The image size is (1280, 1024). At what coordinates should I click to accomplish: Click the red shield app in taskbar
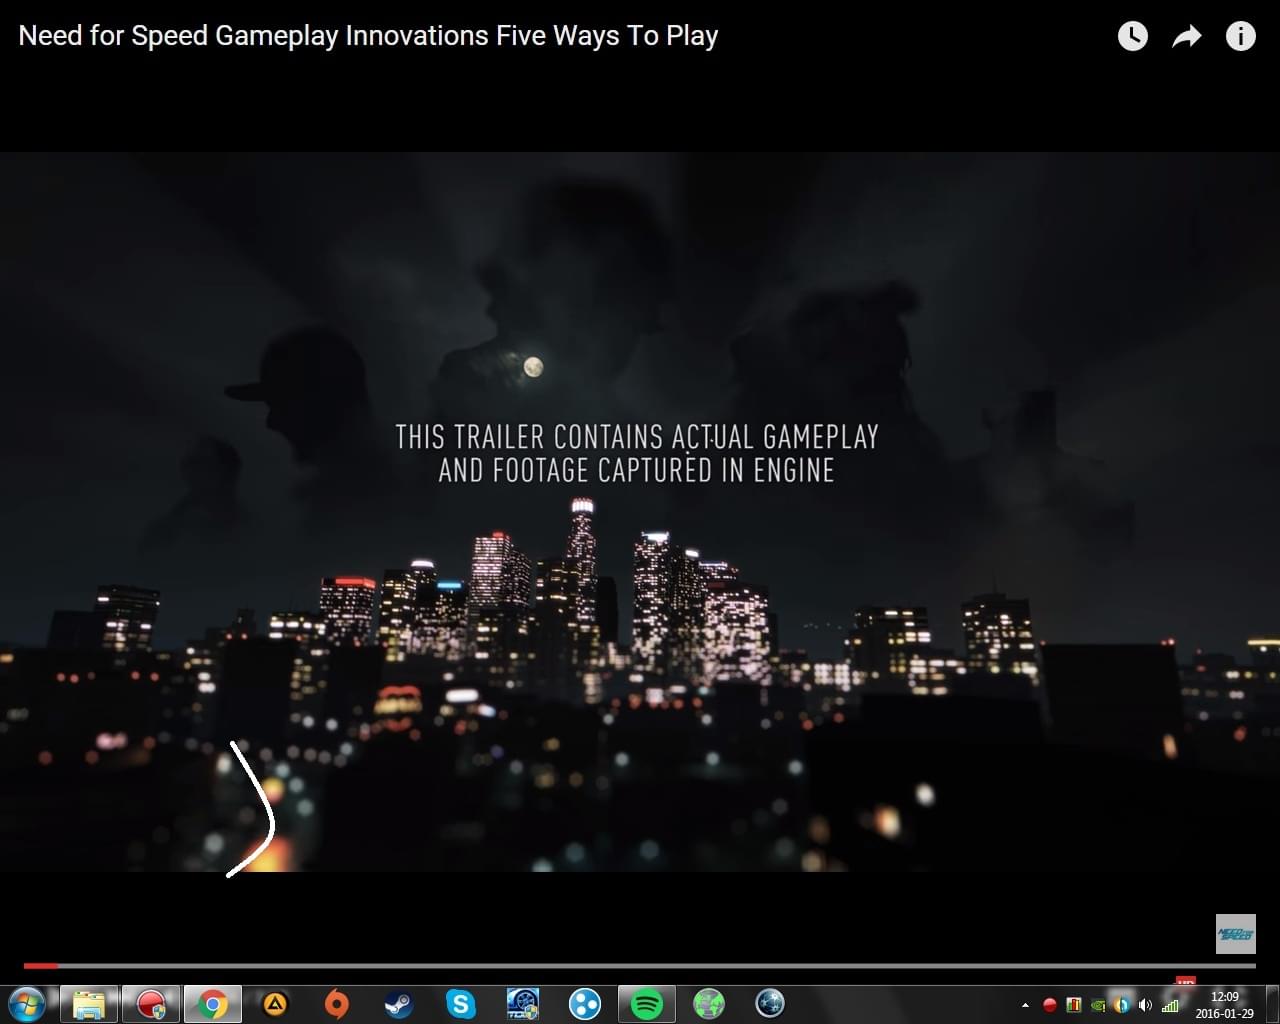tap(151, 1004)
